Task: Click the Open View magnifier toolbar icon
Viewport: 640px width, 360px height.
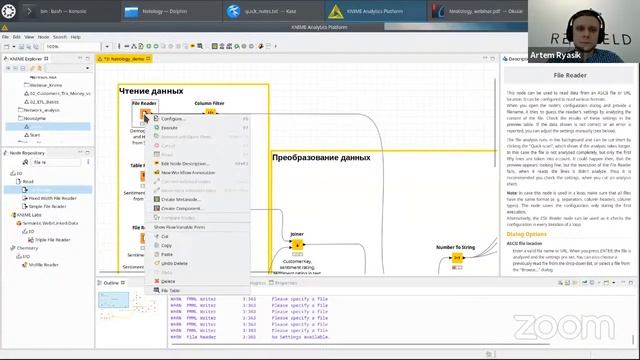Action: [200, 47]
